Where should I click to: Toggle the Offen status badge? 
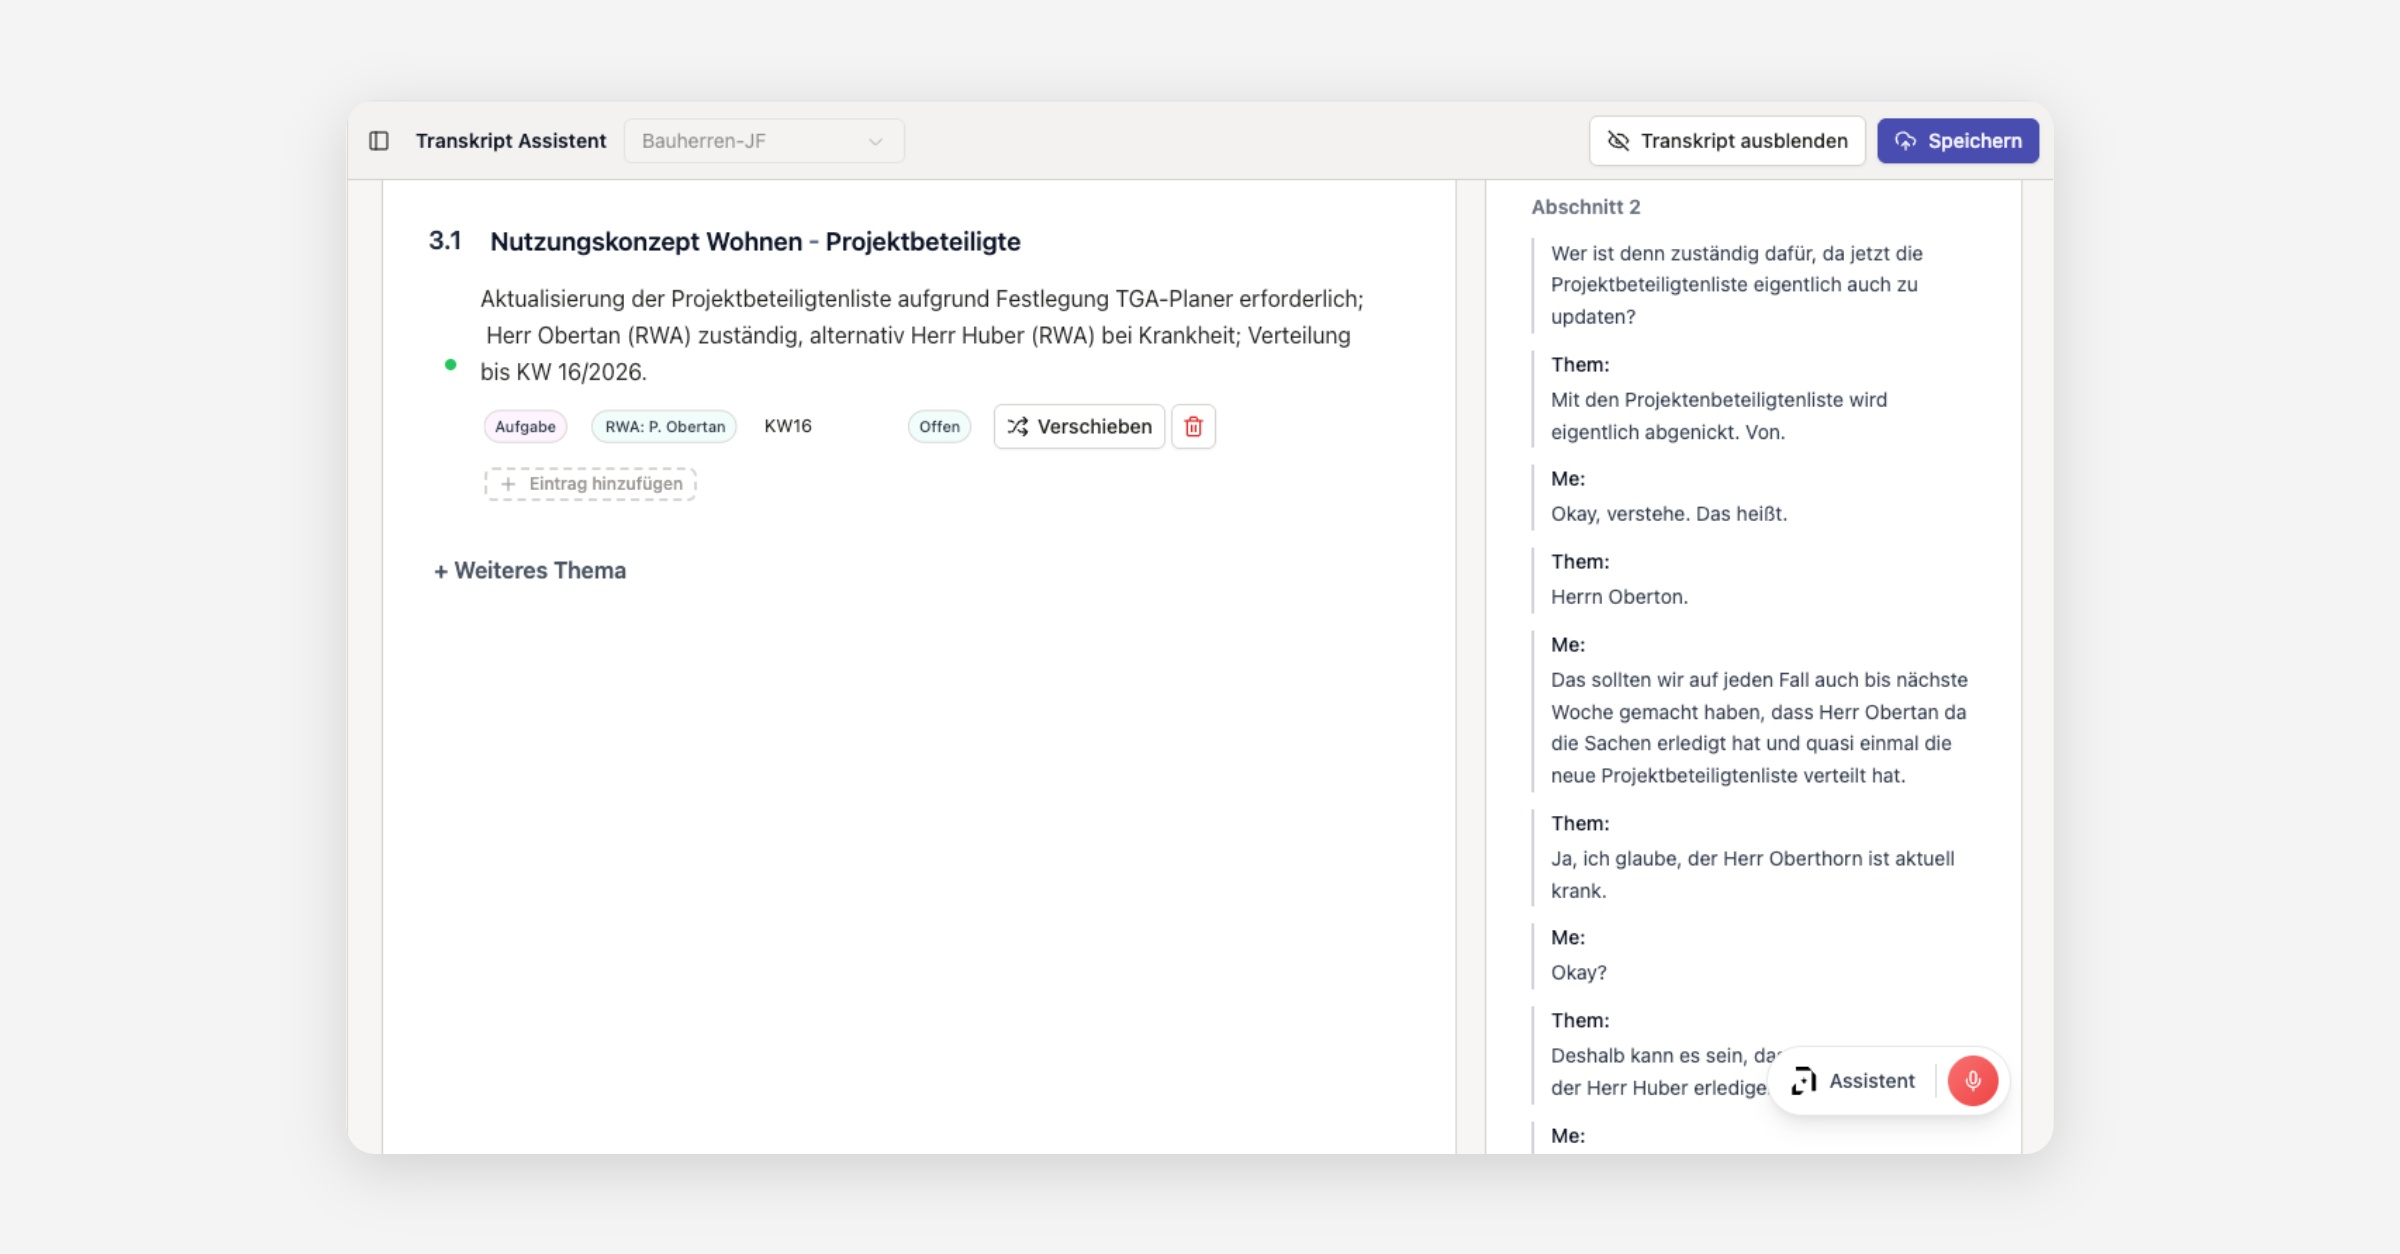coord(939,427)
